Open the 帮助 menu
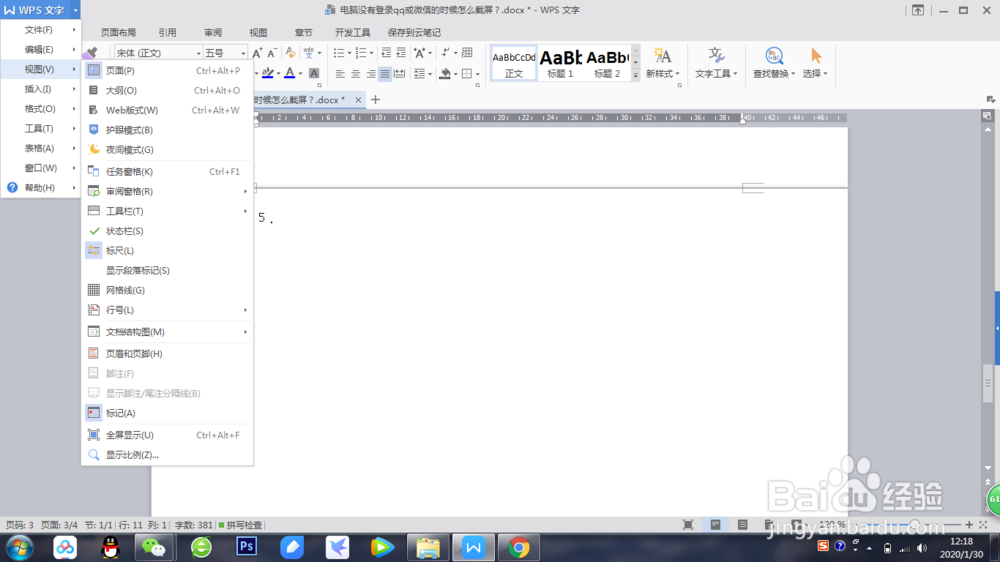The height and width of the screenshot is (562, 1000). pyautogui.click(x=41, y=188)
